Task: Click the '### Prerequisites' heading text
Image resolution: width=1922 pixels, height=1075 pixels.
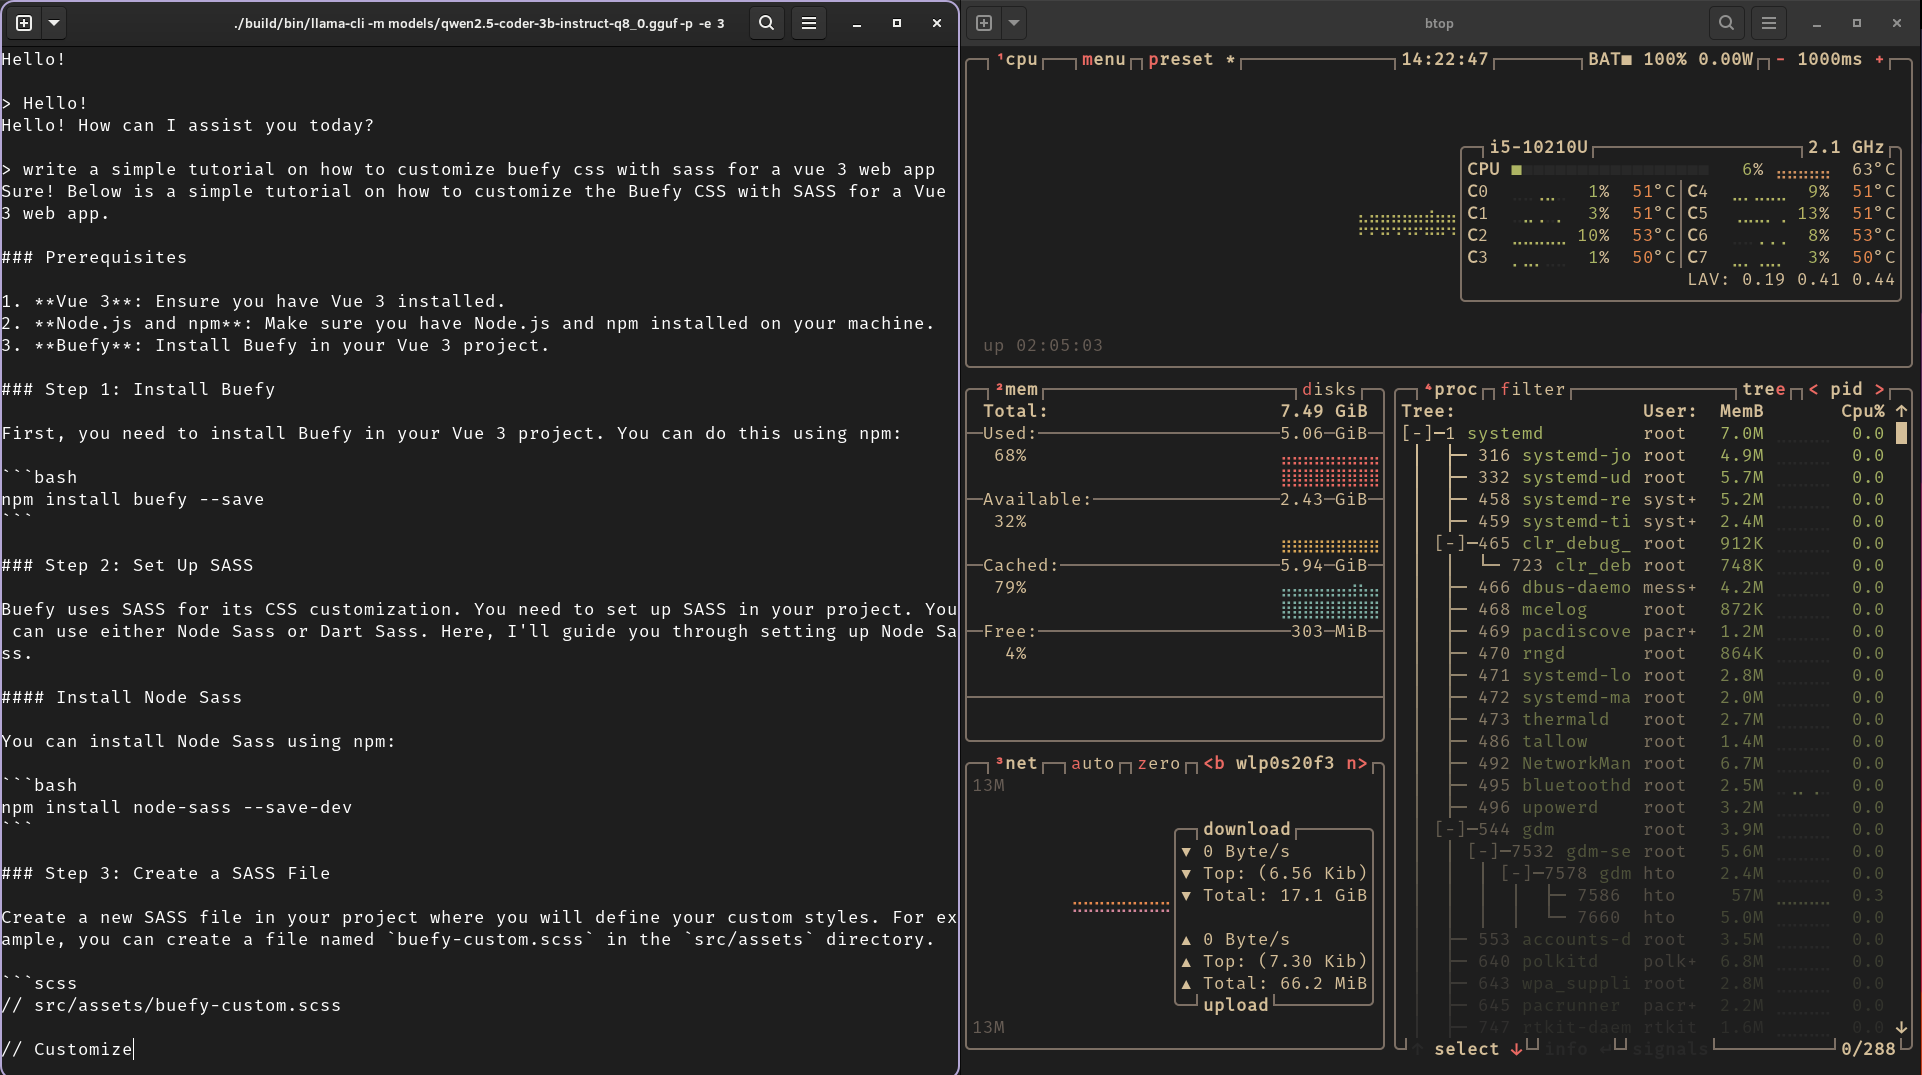Action: pyautogui.click(x=94, y=257)
